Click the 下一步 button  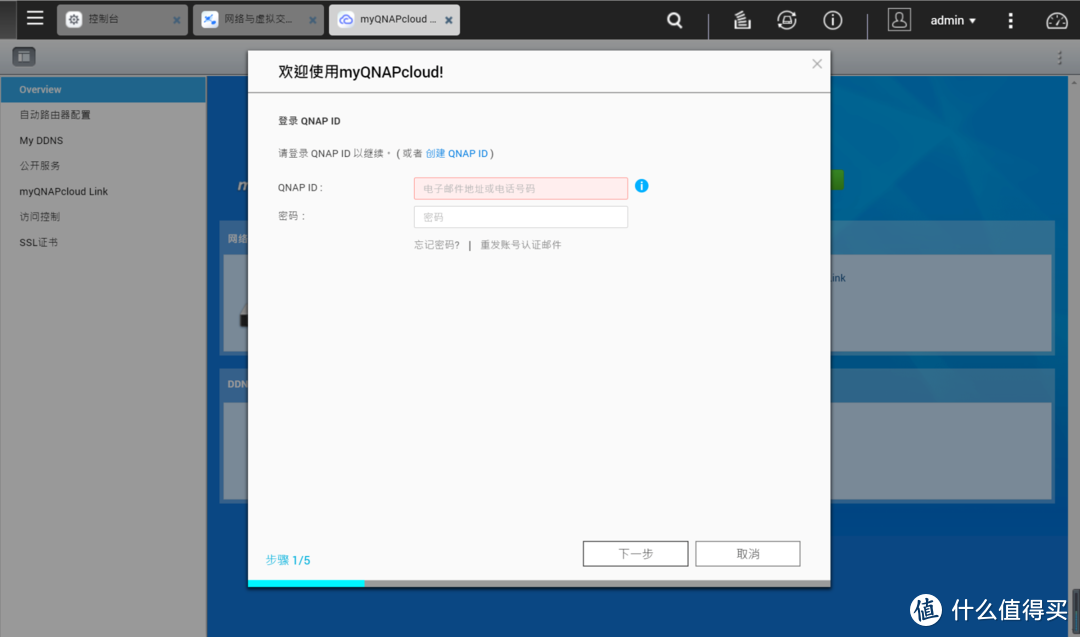coord(635,554)
